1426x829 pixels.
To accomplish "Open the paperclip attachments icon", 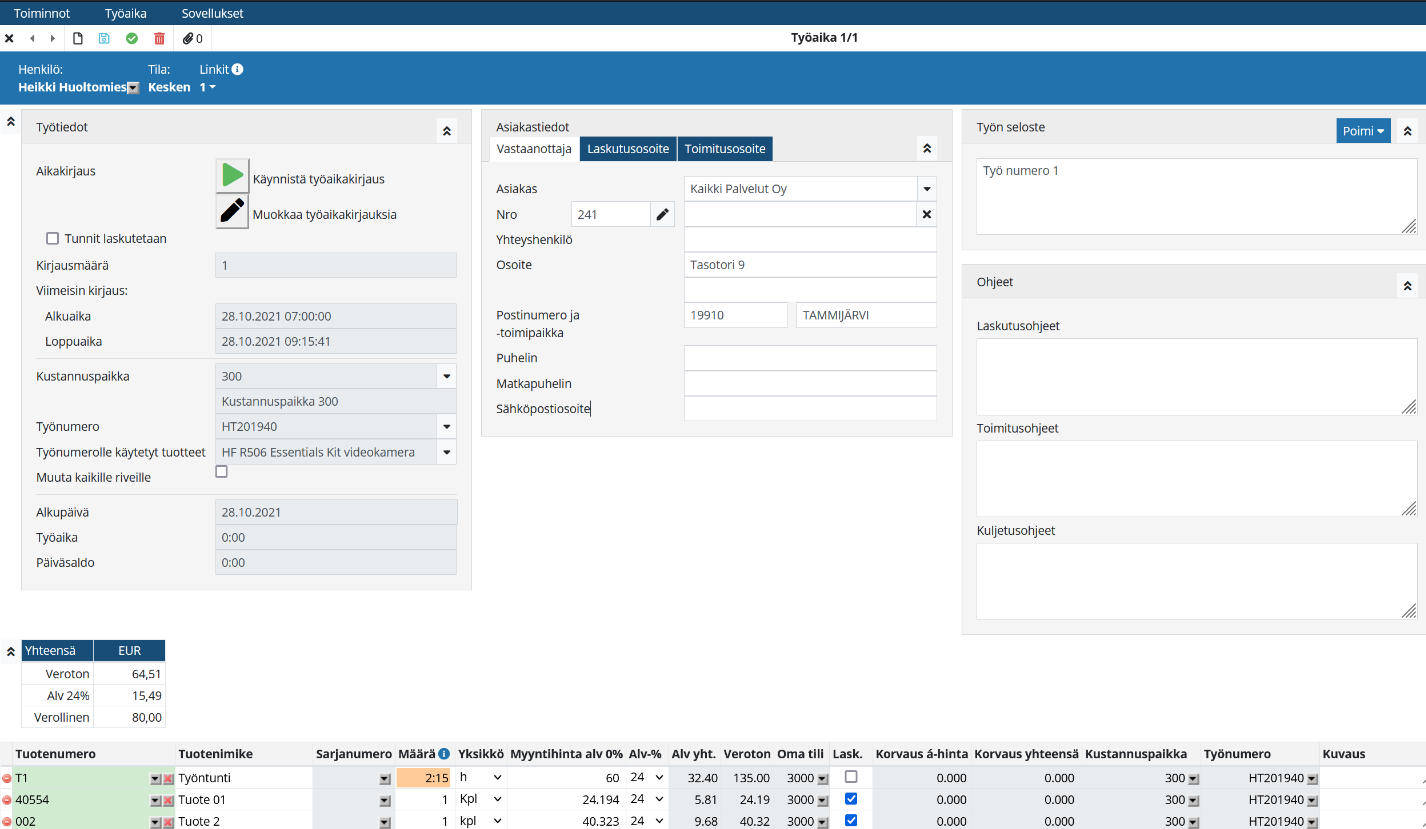I will click(188, 39).
